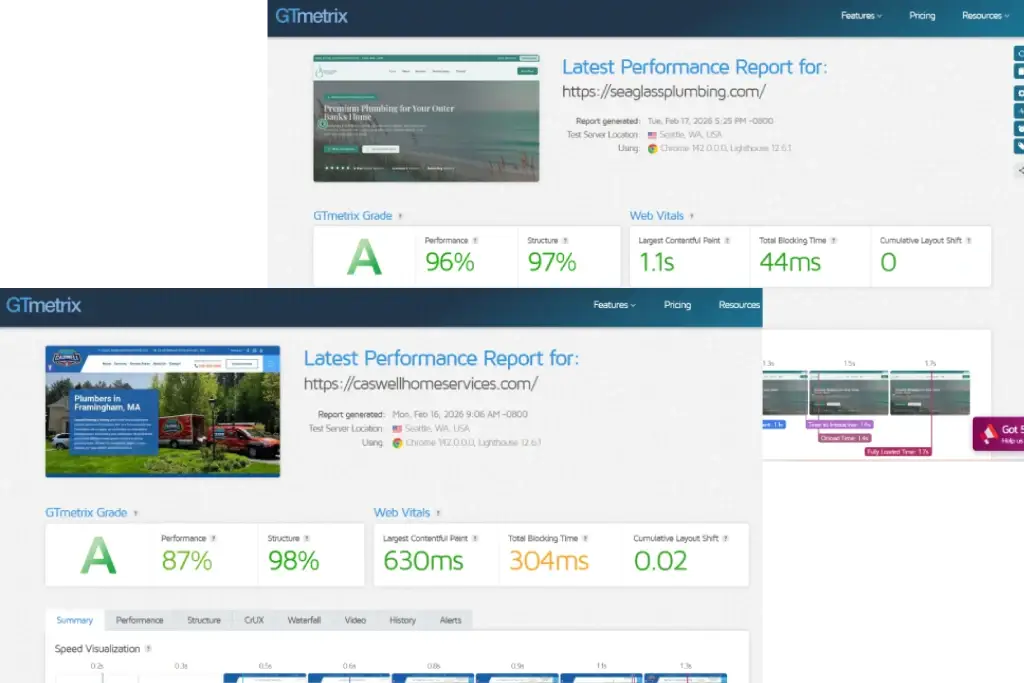Open the CrUX tab
1024x683 pixels.
tap(254, 620)
